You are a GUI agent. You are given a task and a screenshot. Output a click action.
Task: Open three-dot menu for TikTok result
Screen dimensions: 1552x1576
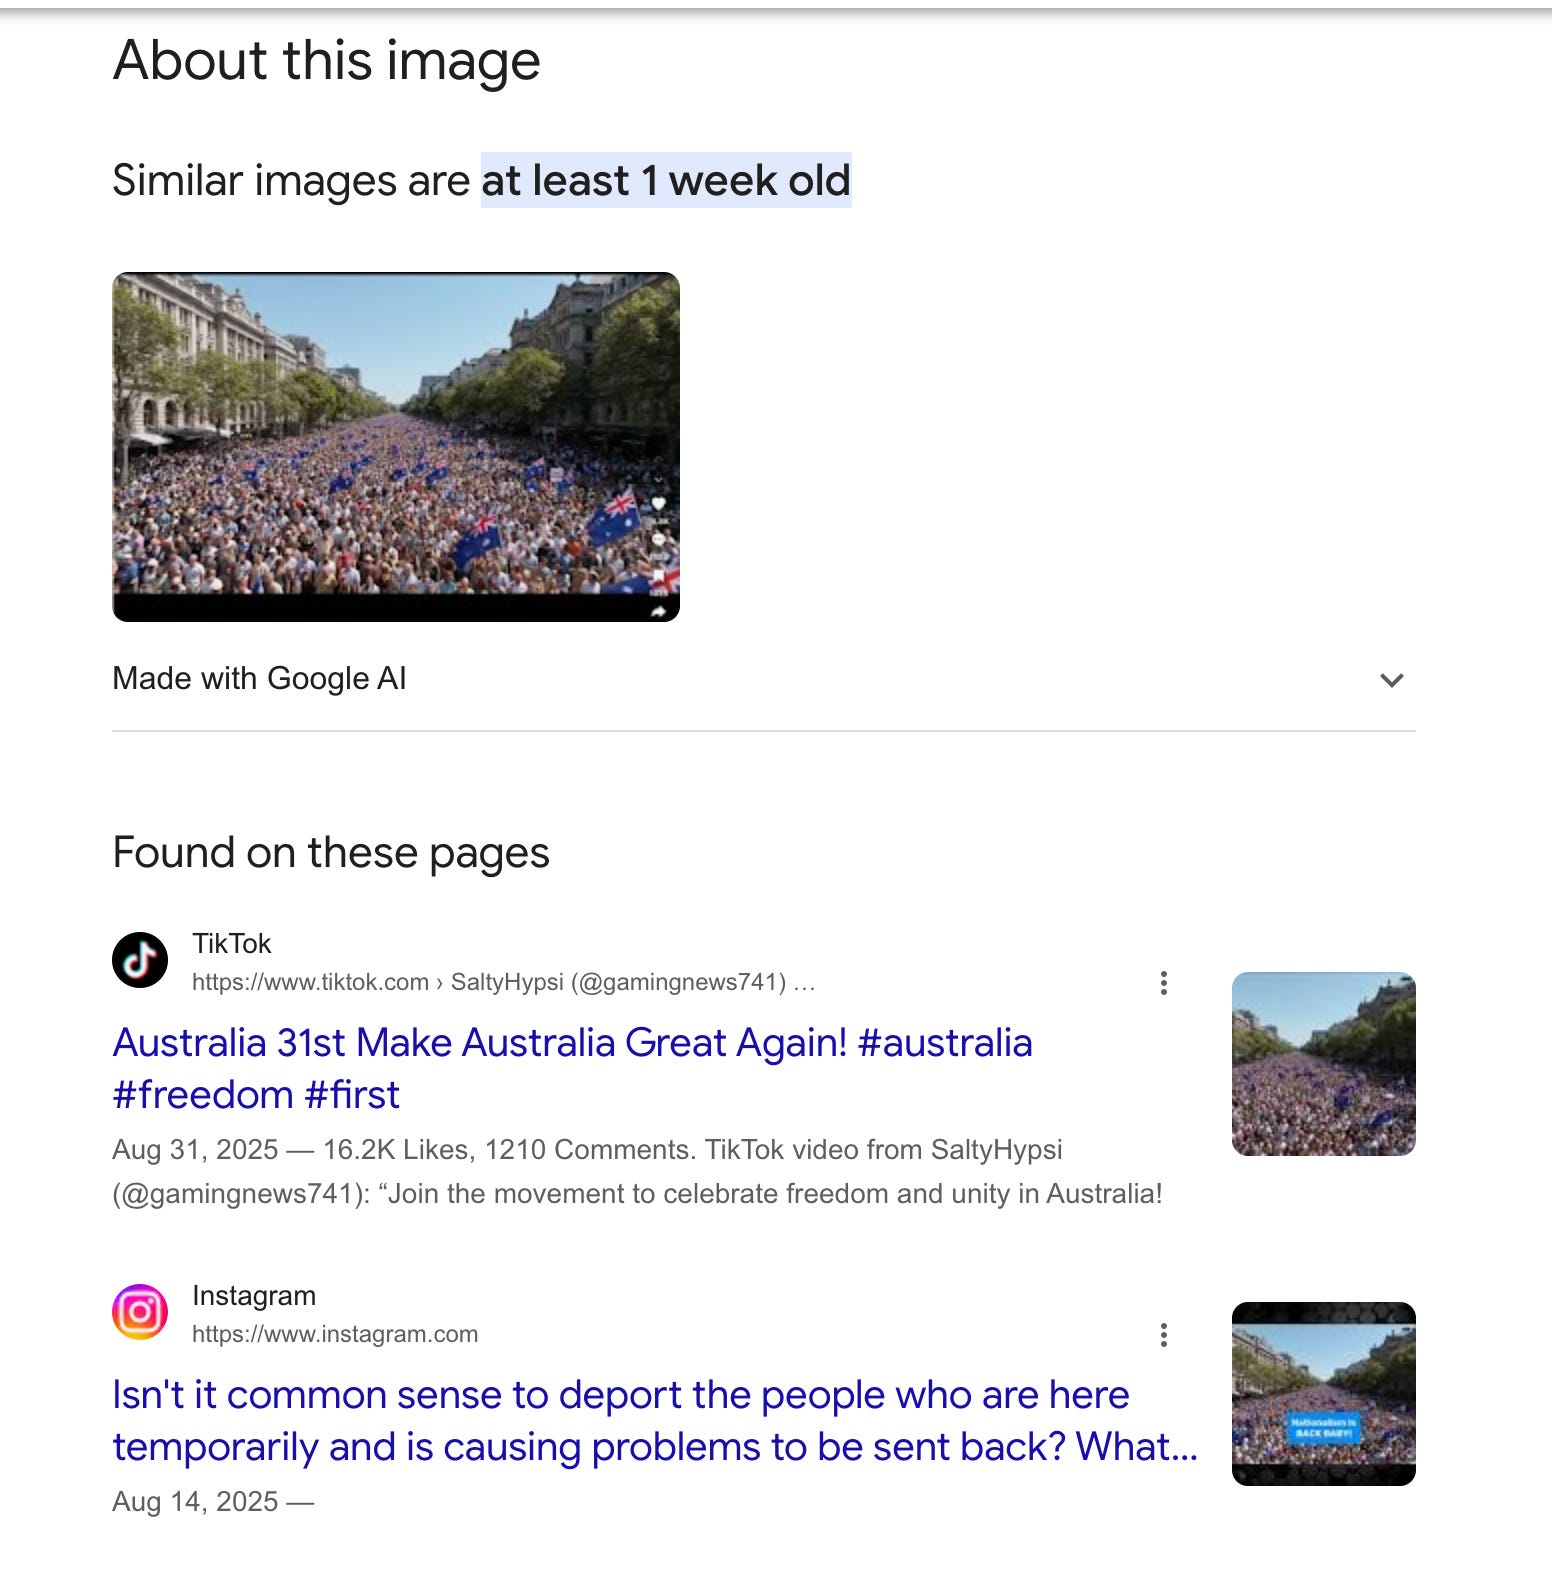[1163, 983]
